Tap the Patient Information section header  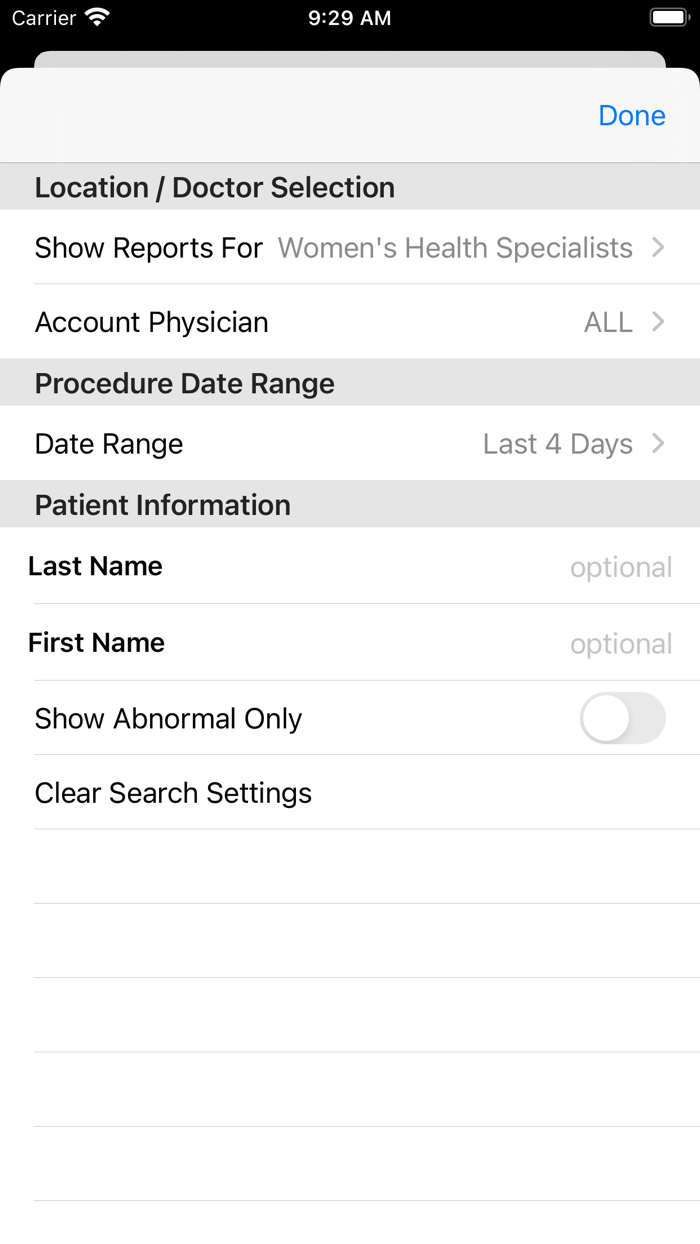click(x=163, y=504)
